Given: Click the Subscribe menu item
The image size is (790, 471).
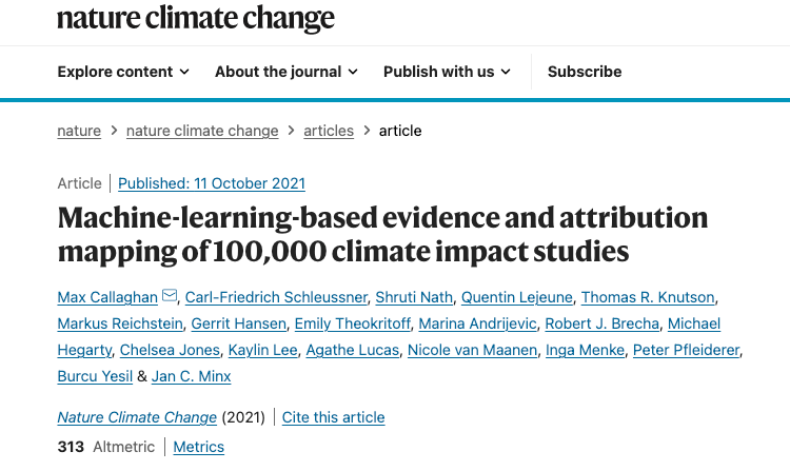Looking at the screenshot, I should (x=584, y=72).
